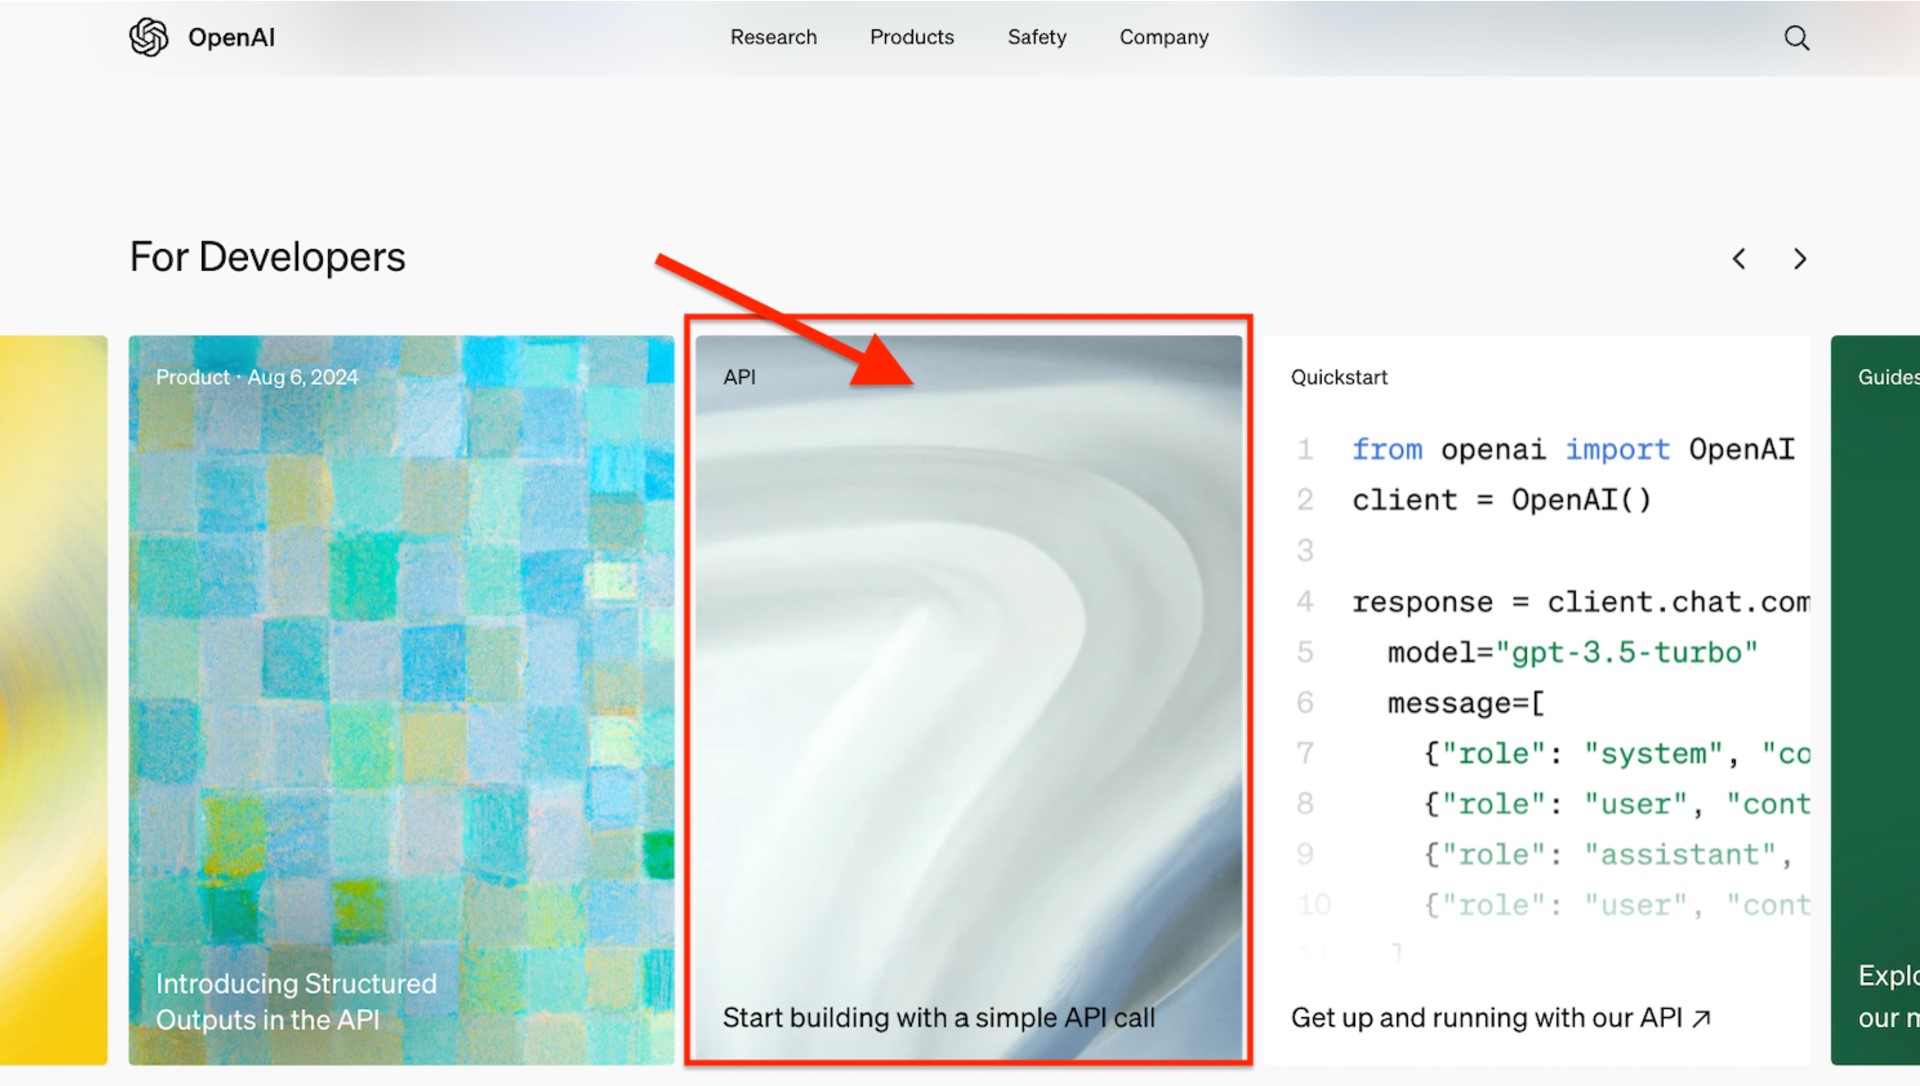Image resolution: width=1920 pixels, height=1086 pixels.
Task: Click the OpenAI logo icon
Action: pyautogui.click(x=149, y=38)
